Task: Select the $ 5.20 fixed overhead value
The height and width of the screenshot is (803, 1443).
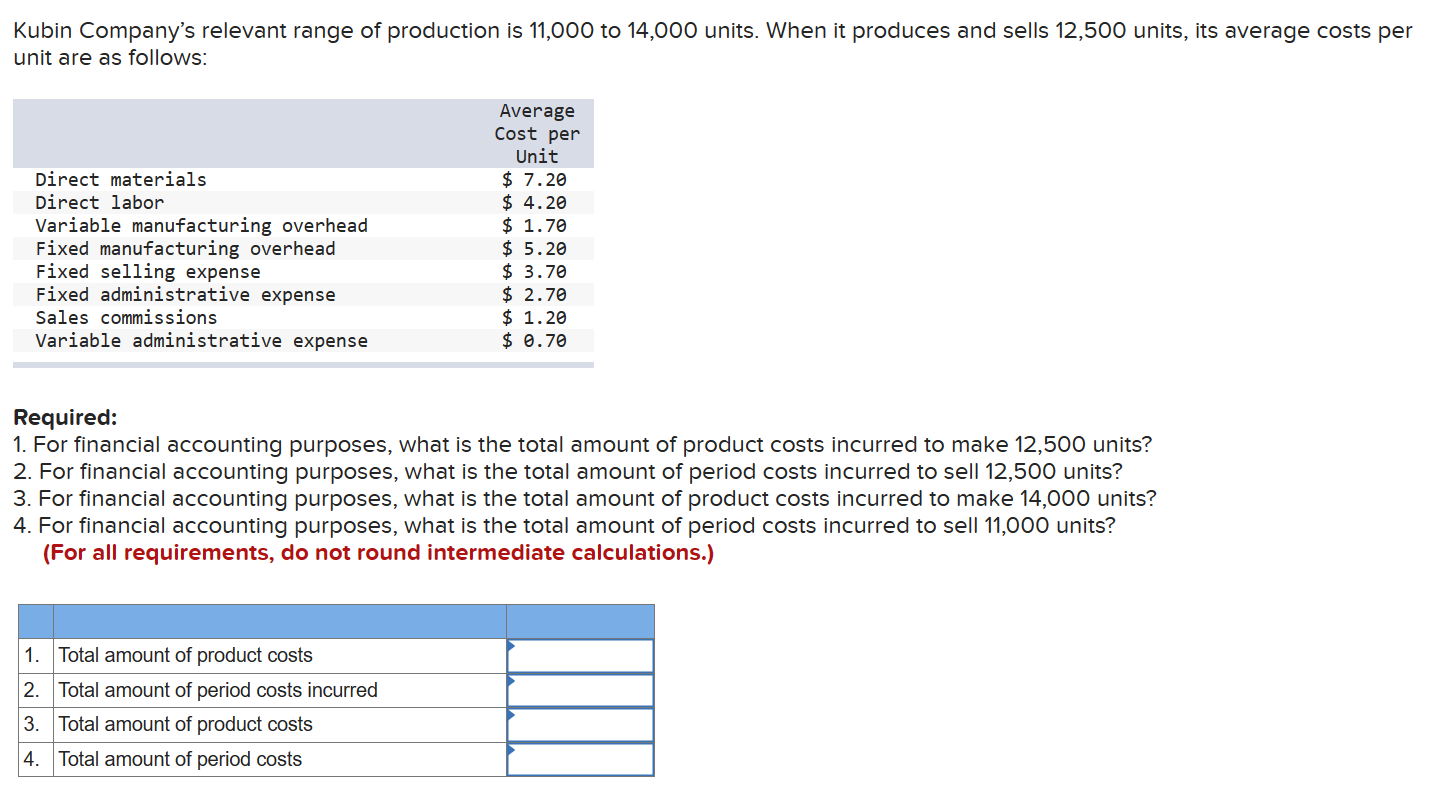Action: [534, 249]
